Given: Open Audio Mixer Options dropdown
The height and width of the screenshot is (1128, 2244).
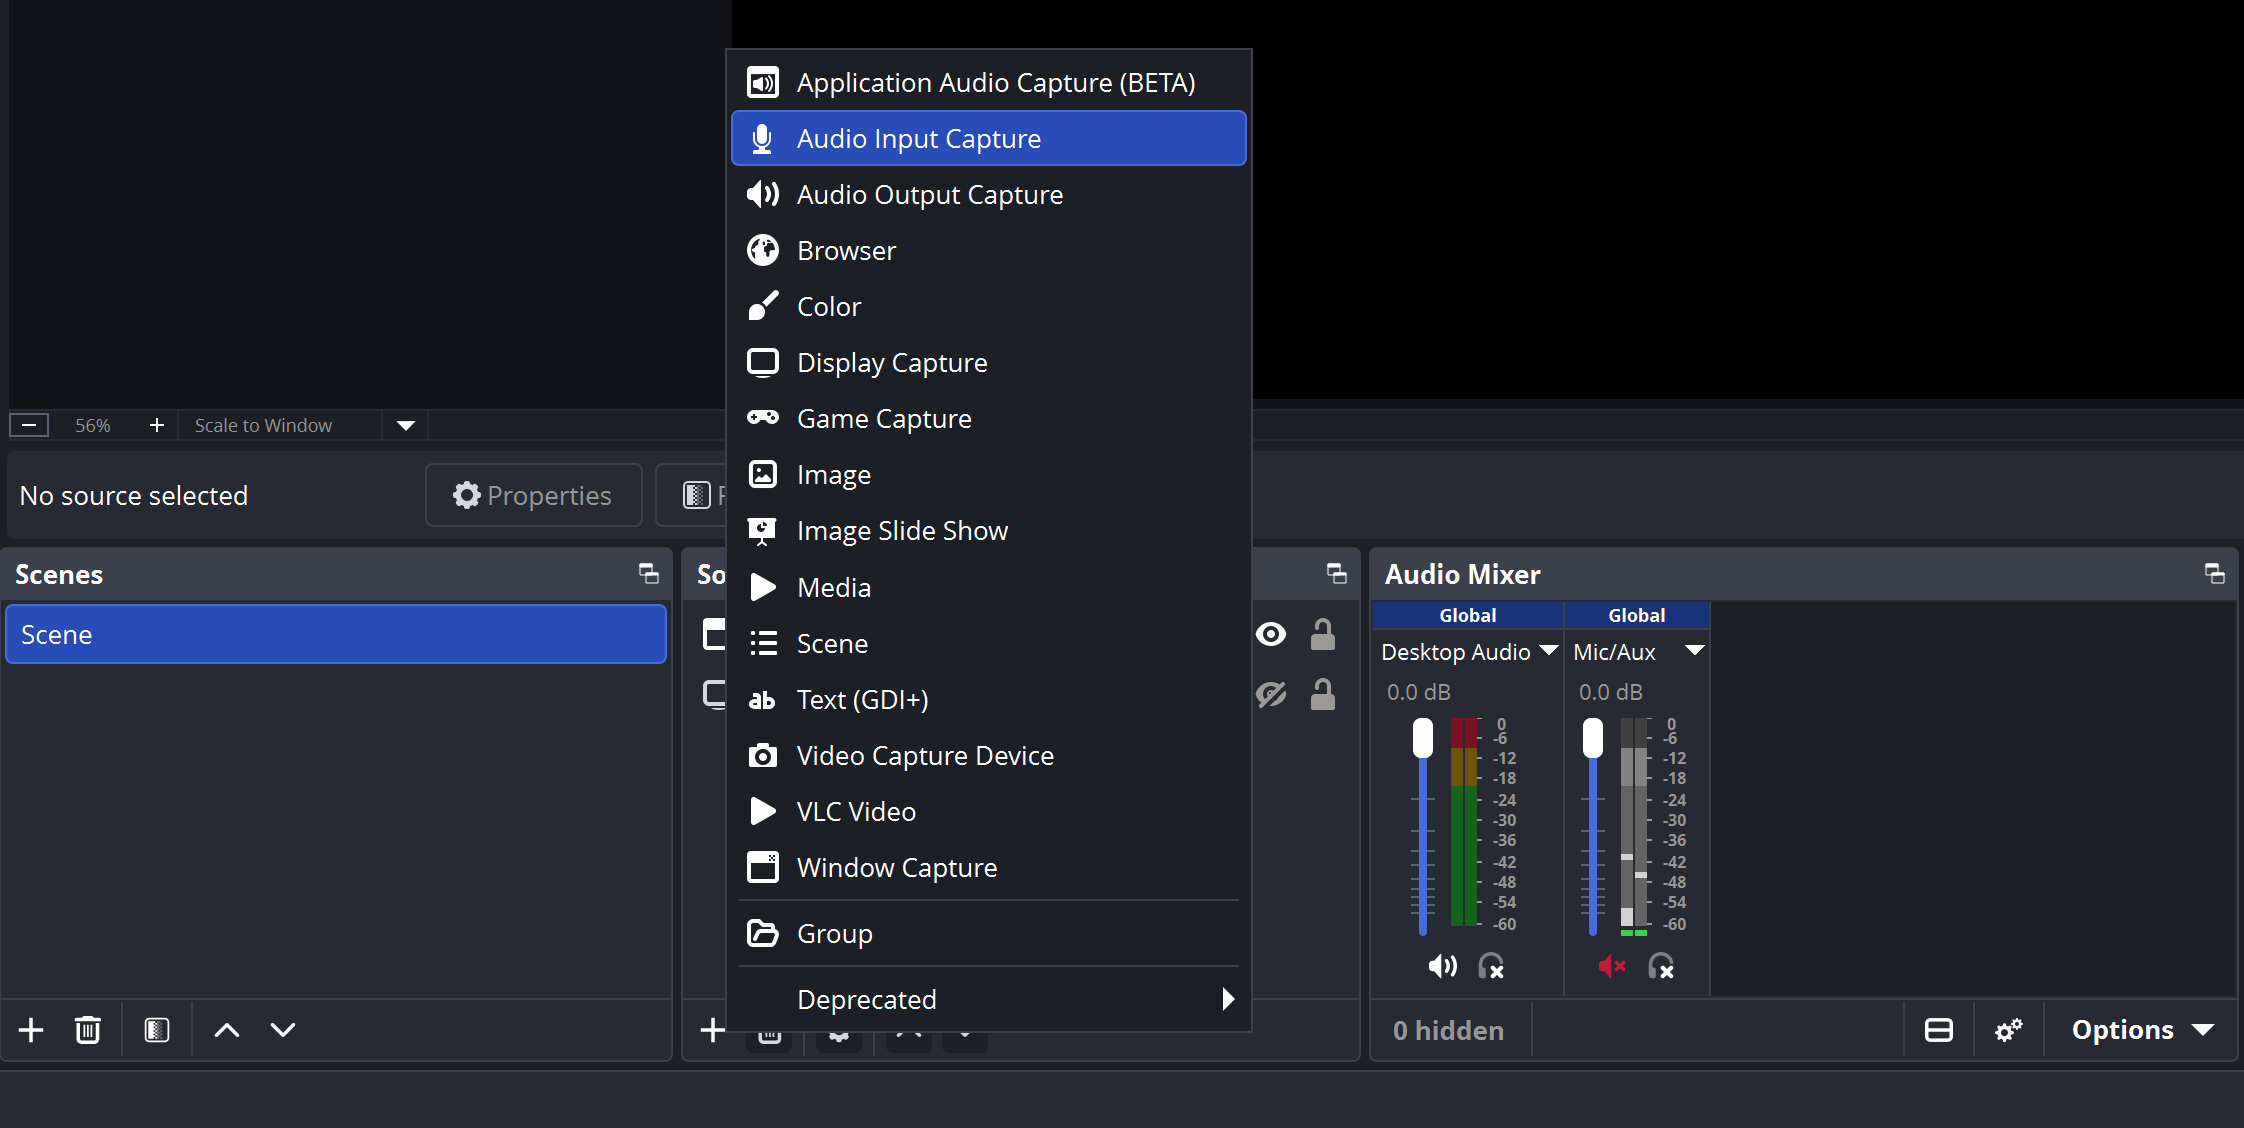Looking at the screenshot, I should [2141, 1030].
